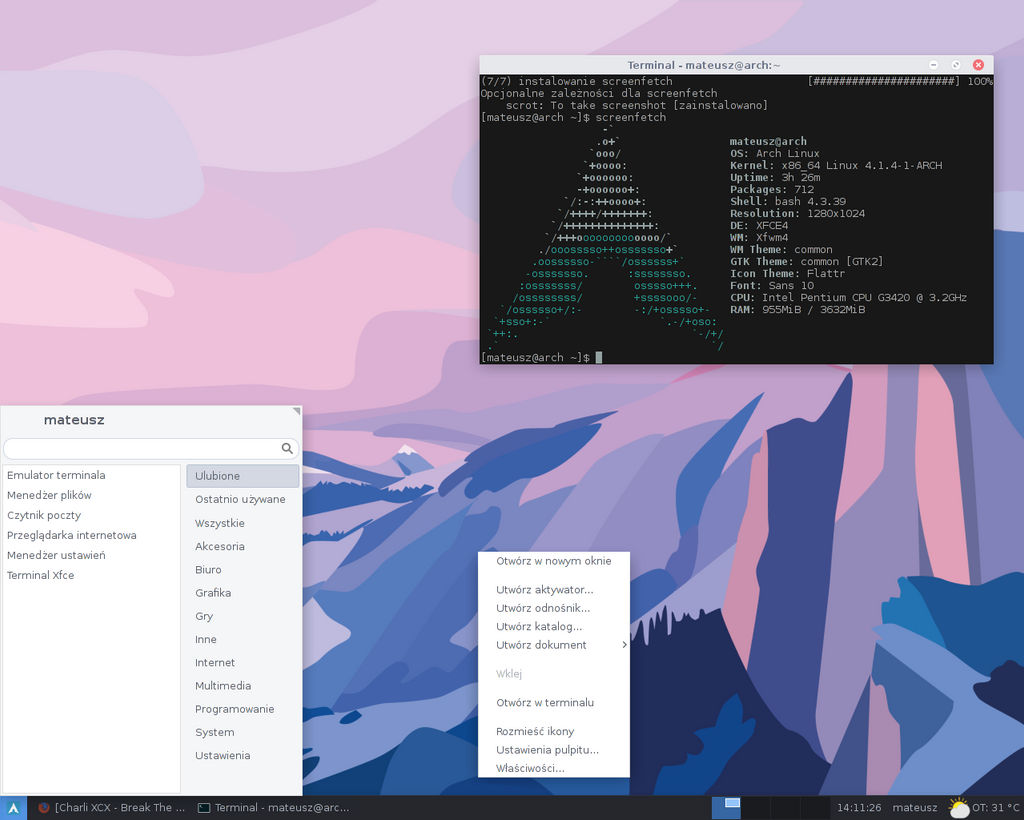This screenshot has width=1024, height=820.
Task: Open the Gry category
Action: [x=243, y=616]
